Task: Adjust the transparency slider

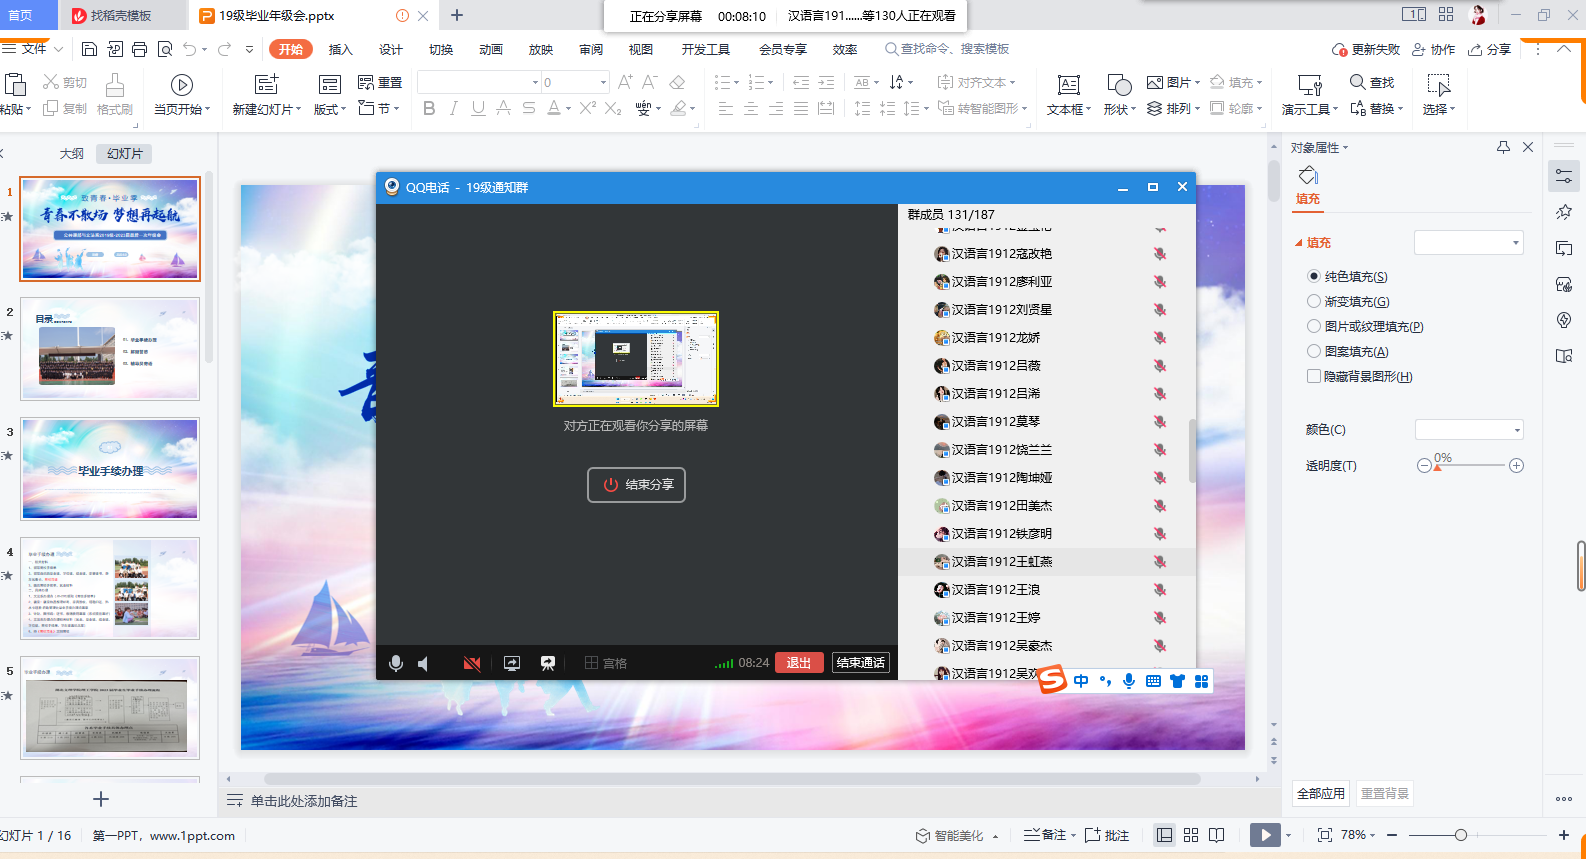Action: pyautogui.click(x=1438, y=466)
